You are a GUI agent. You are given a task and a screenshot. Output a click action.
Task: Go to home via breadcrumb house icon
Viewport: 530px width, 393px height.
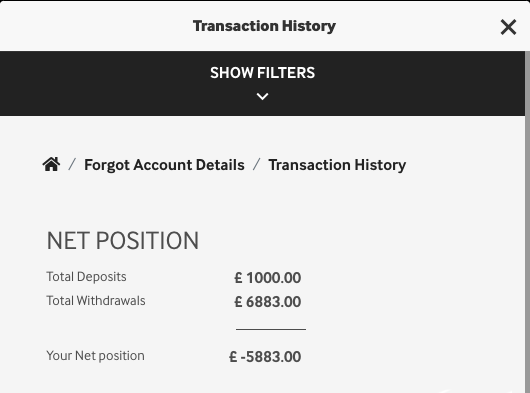click(51, 164)
